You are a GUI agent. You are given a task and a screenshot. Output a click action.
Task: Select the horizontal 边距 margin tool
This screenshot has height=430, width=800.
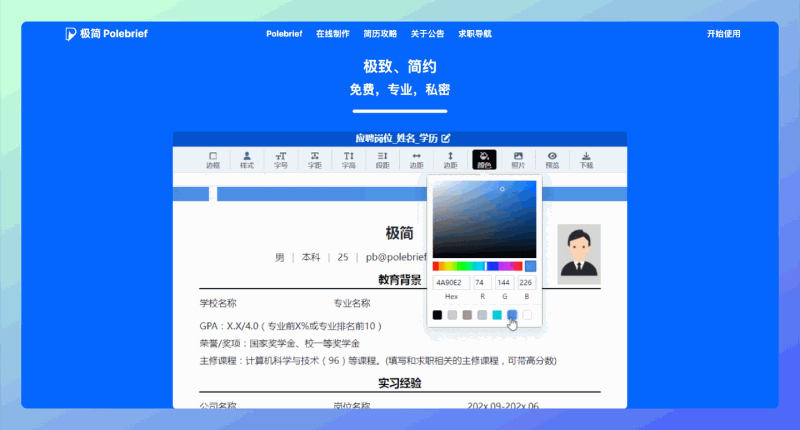416,160
